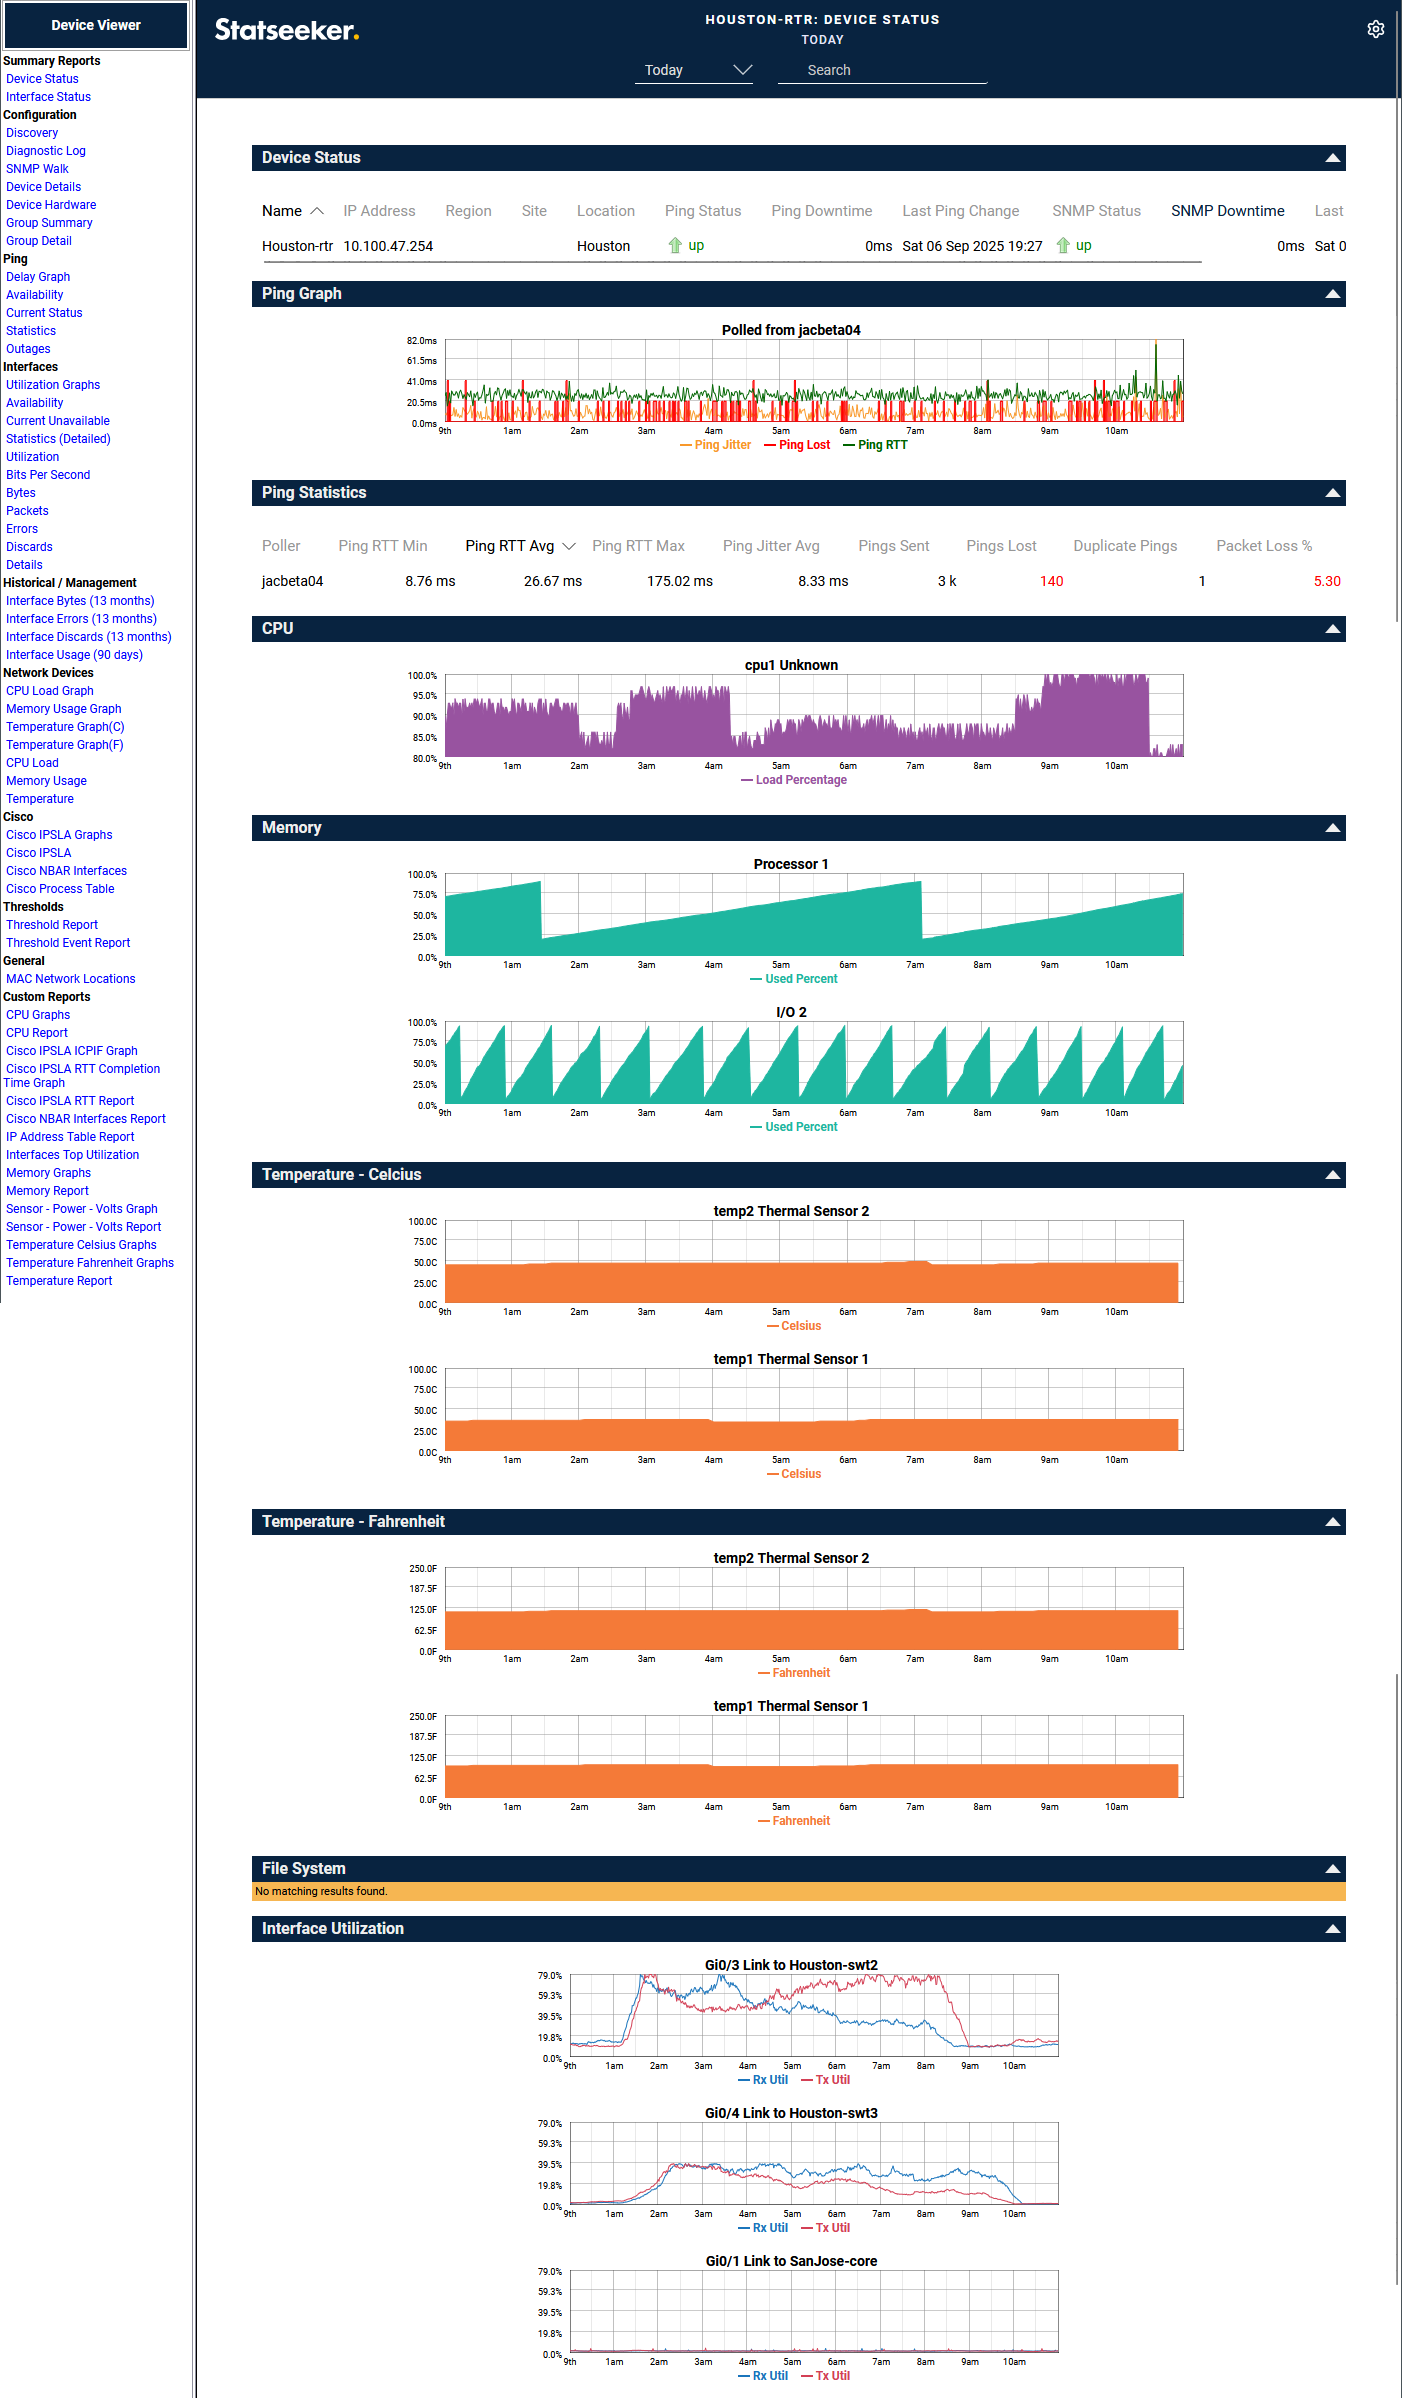
Task: Open the CPU Load Graph link
Action: click(50, 691)
